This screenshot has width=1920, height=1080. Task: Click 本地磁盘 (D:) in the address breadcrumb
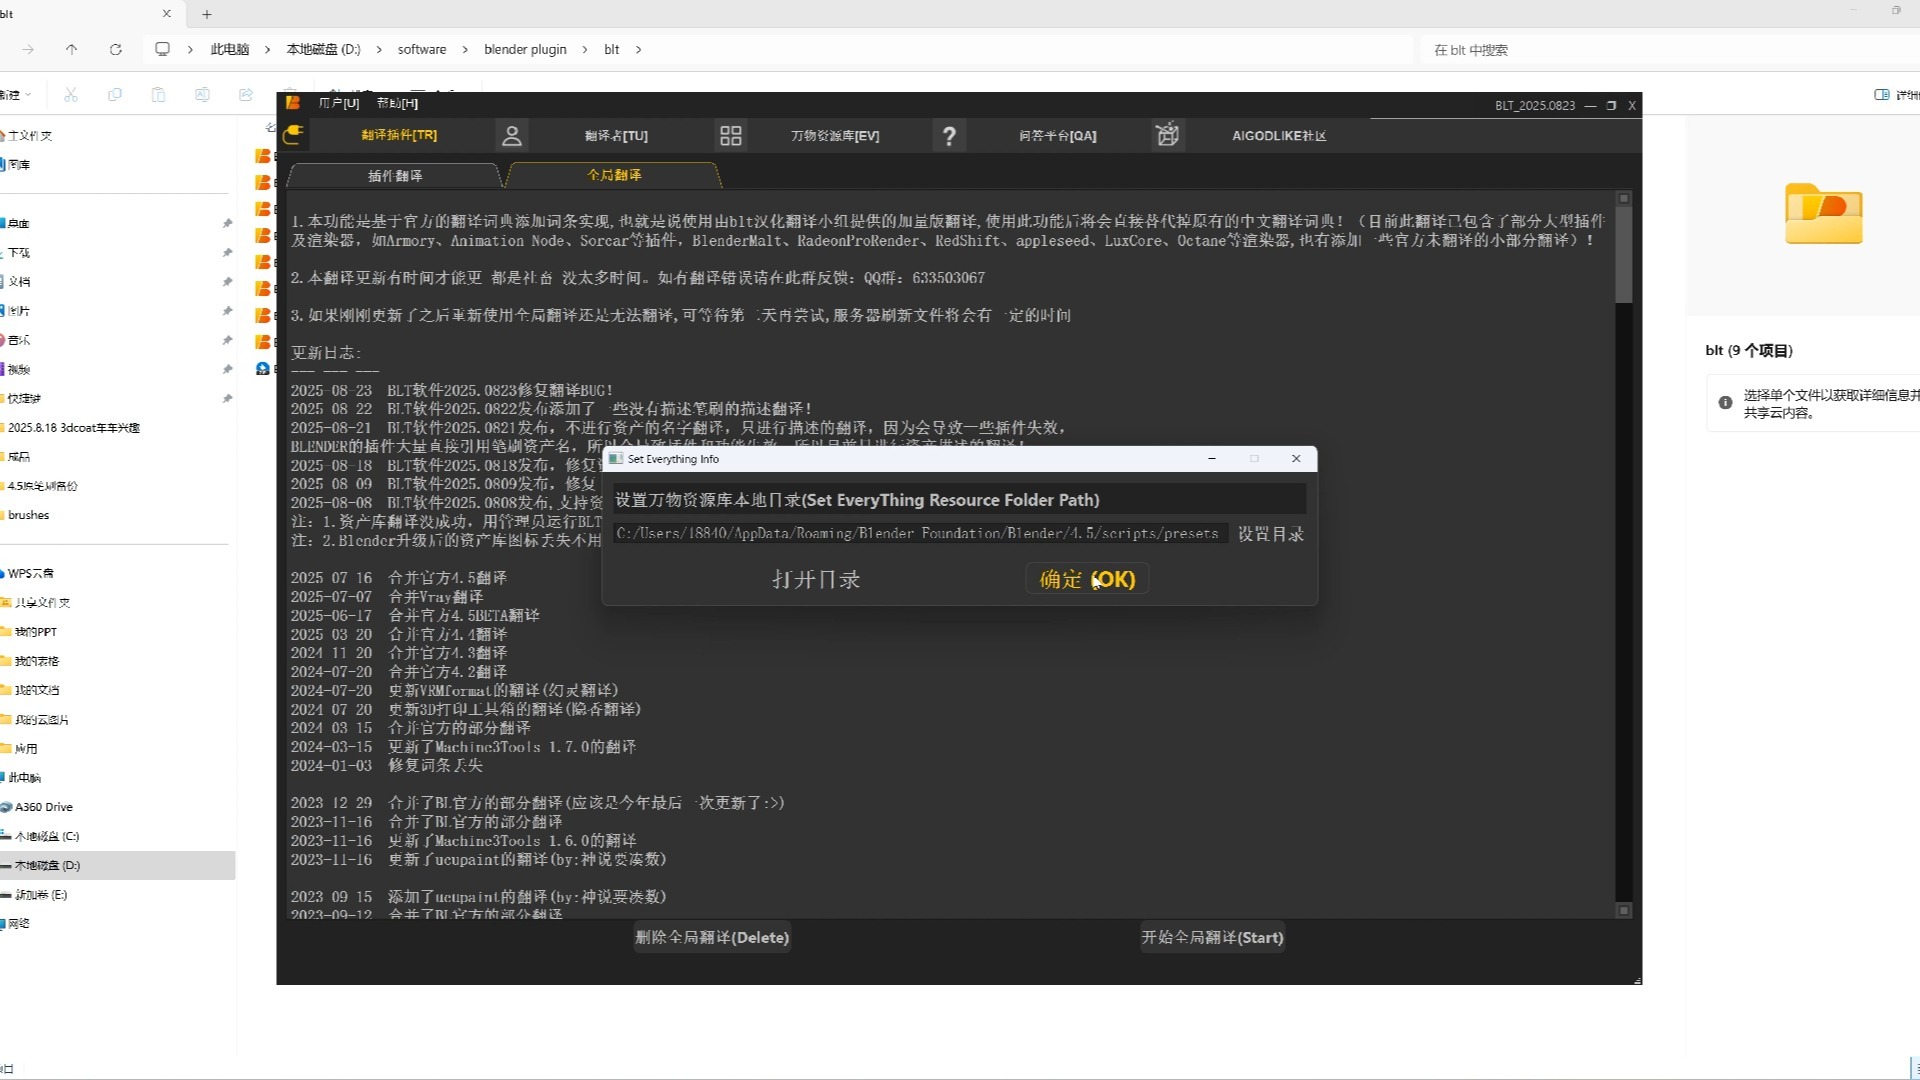(323, 49)
